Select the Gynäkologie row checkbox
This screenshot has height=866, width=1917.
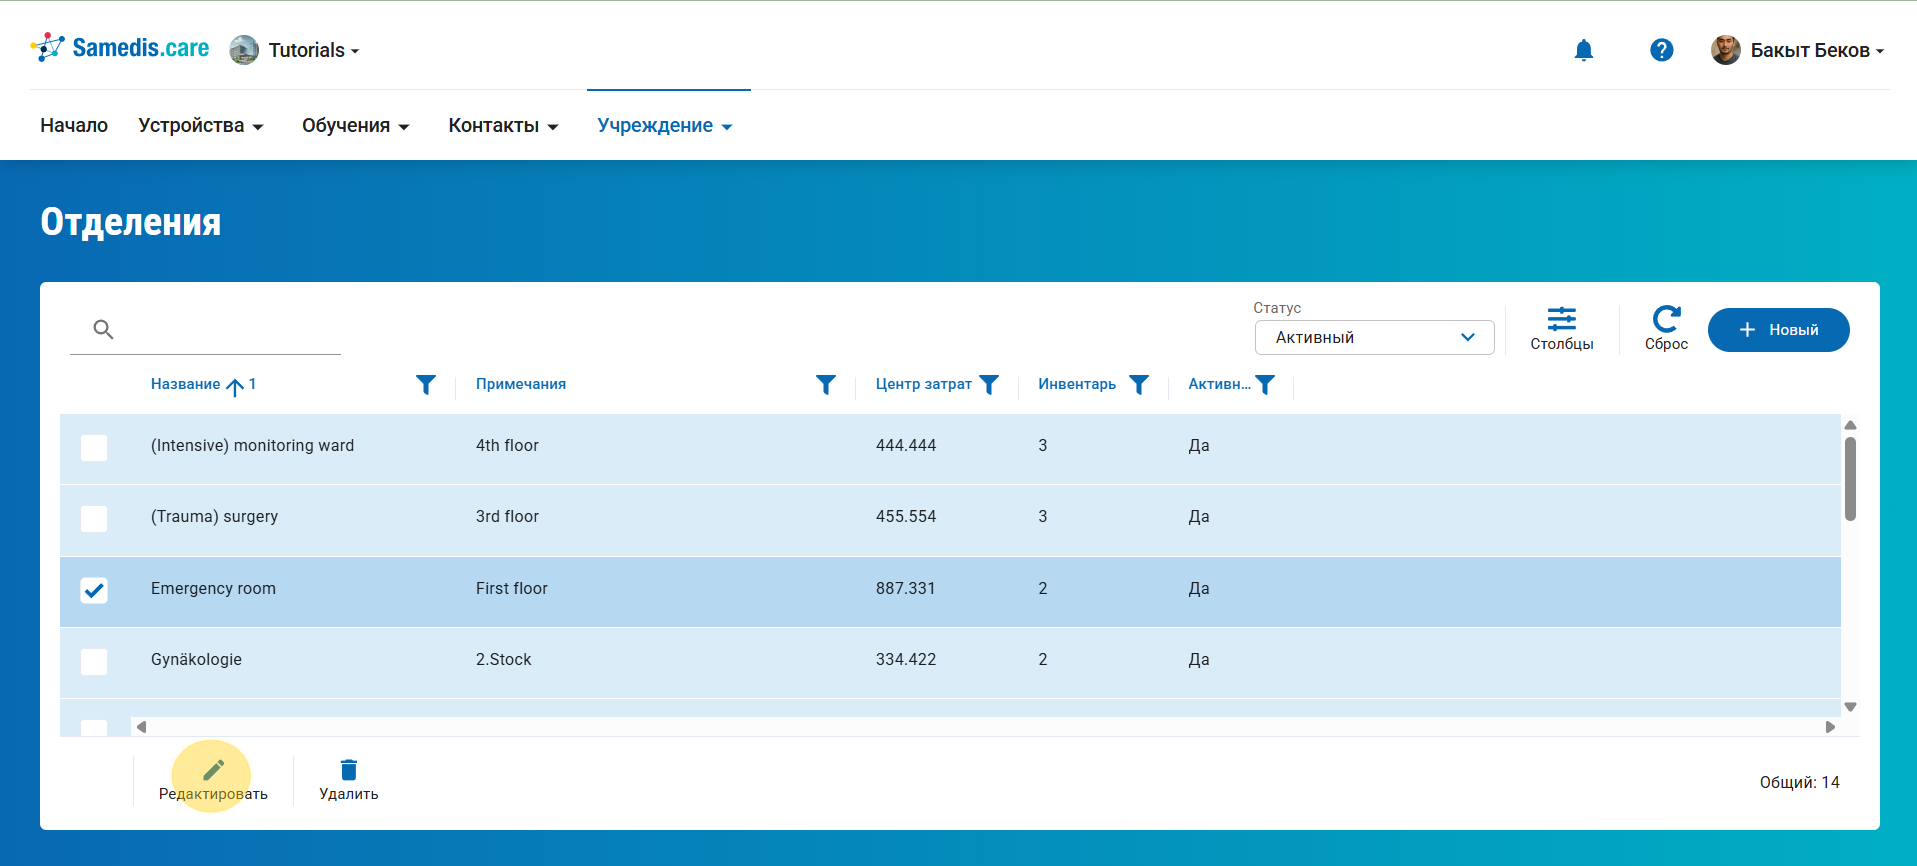pos(94,661)
